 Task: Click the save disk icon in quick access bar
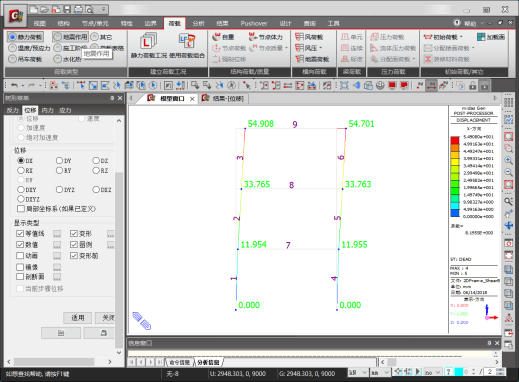(x=67, y=9)
